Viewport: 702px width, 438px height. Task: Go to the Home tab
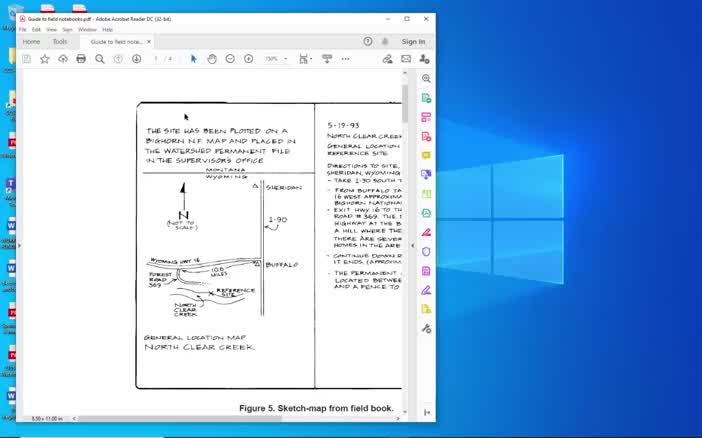[31, 42]
